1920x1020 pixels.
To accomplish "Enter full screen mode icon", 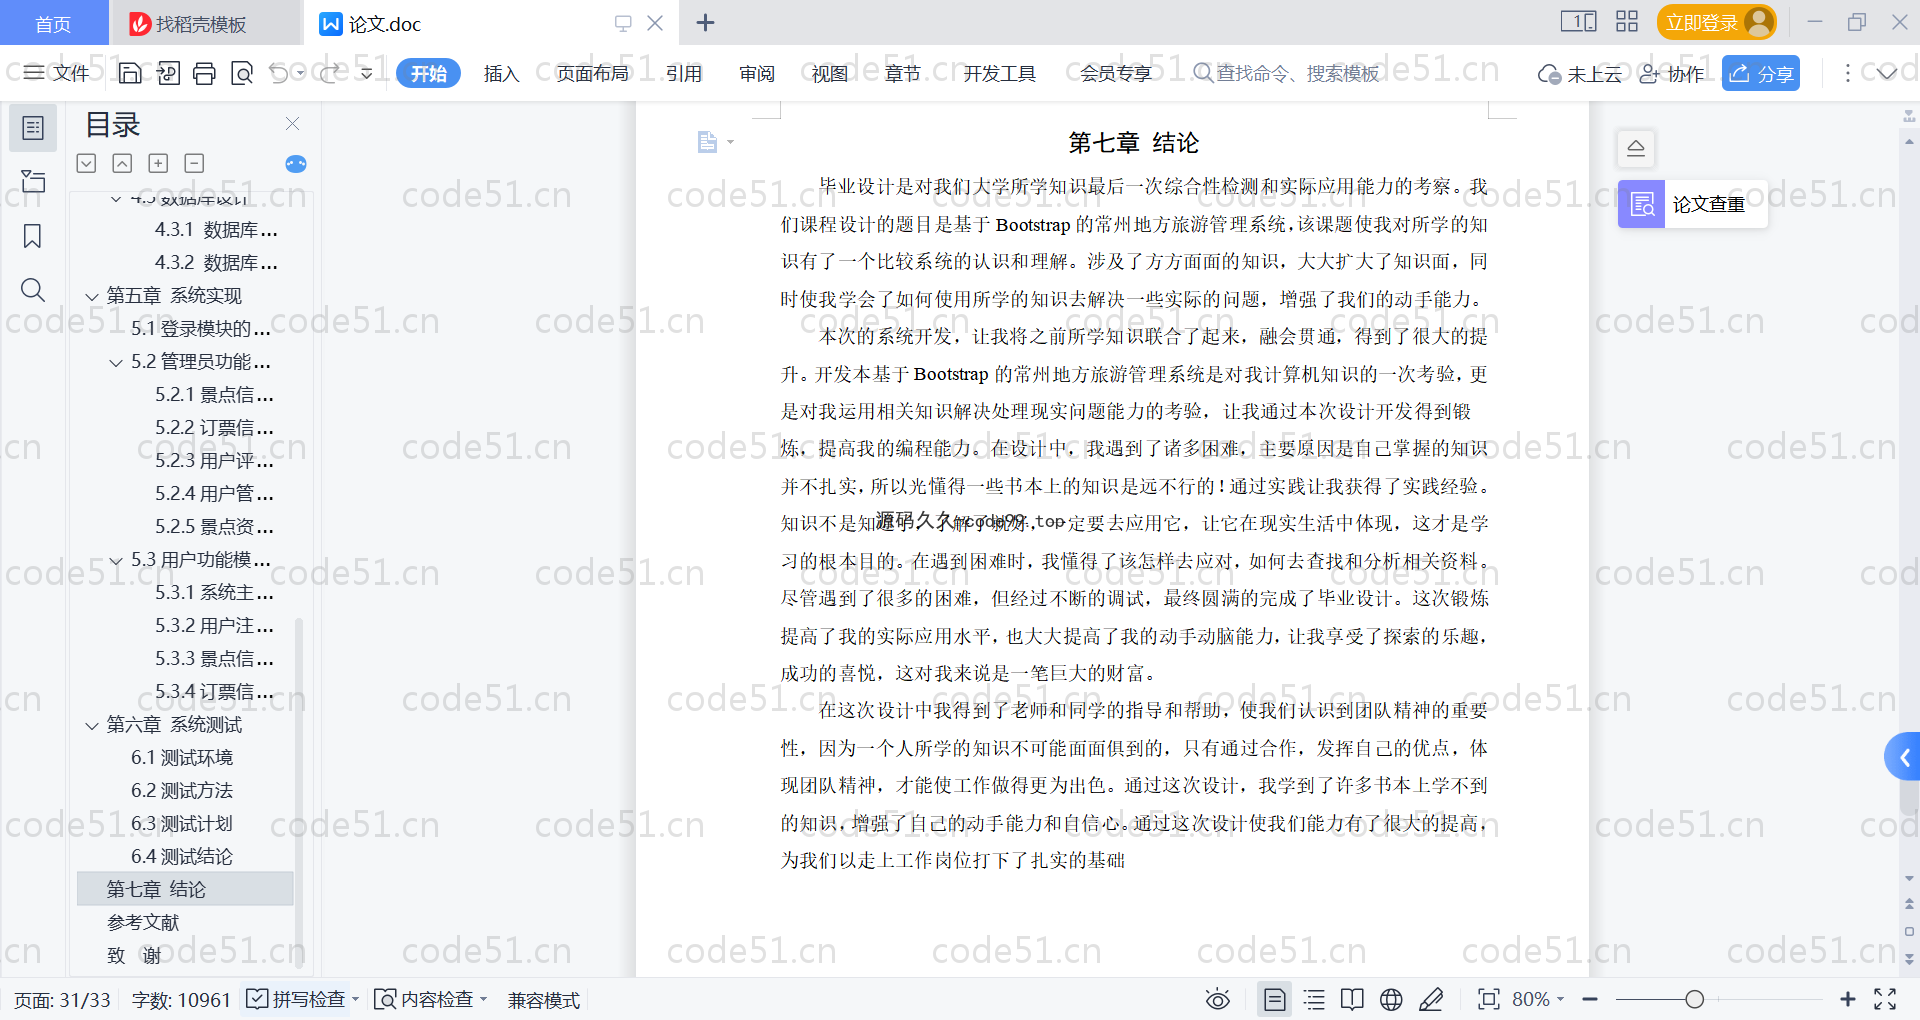I will (x=1885, y=999).
